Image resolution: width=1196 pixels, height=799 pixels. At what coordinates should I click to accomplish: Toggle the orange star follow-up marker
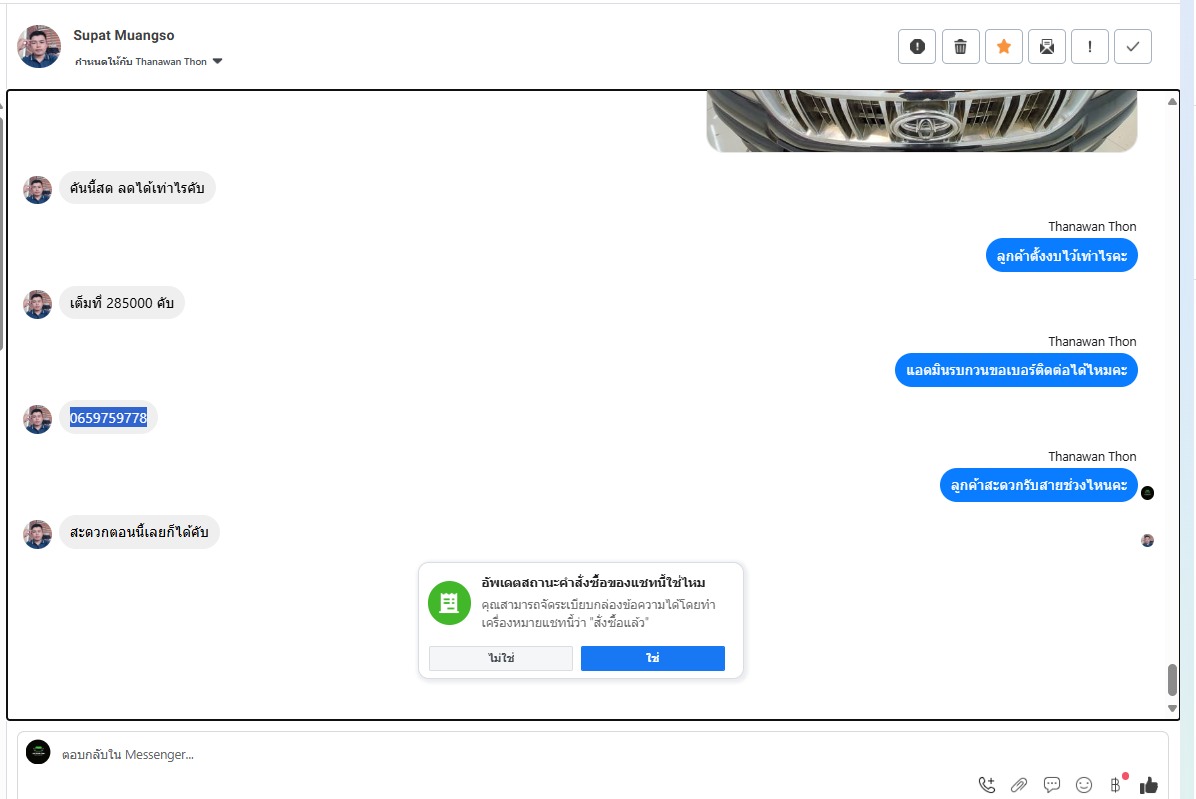click(1004, 47)
